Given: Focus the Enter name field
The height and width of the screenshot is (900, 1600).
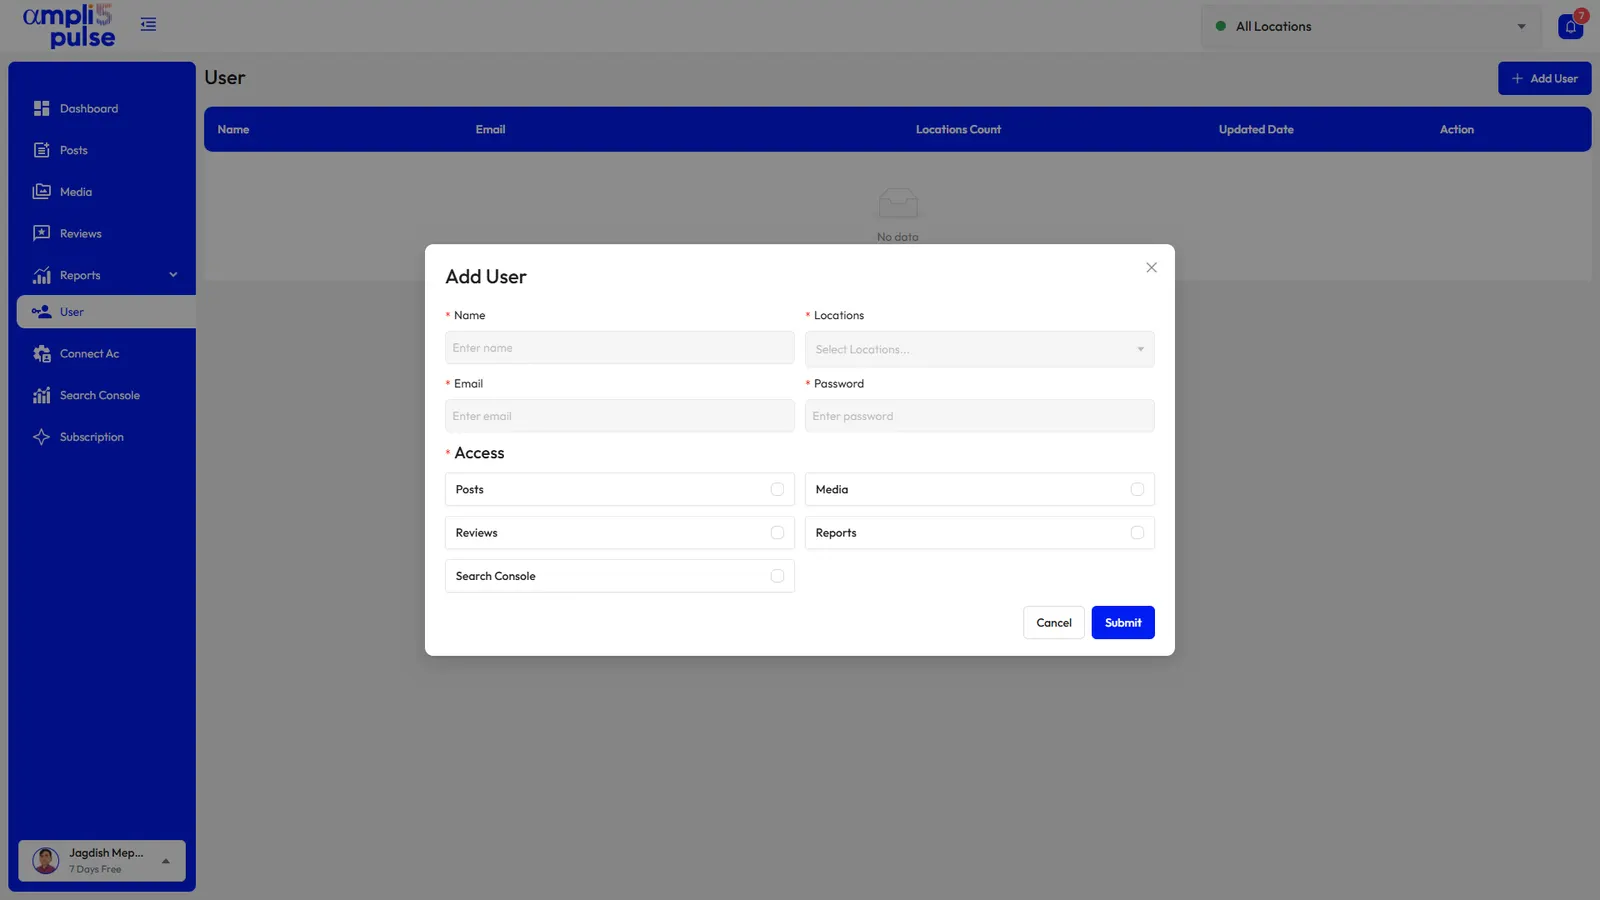Looking at the screenshot, I should coord(620,348).
